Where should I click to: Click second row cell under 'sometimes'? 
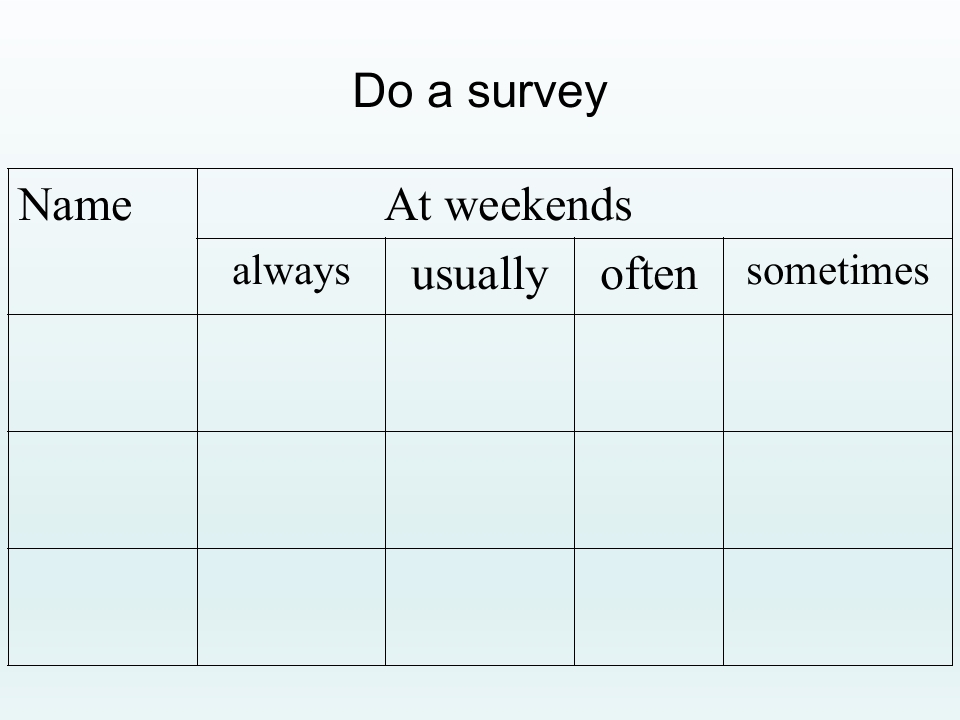tap(838, 490)
